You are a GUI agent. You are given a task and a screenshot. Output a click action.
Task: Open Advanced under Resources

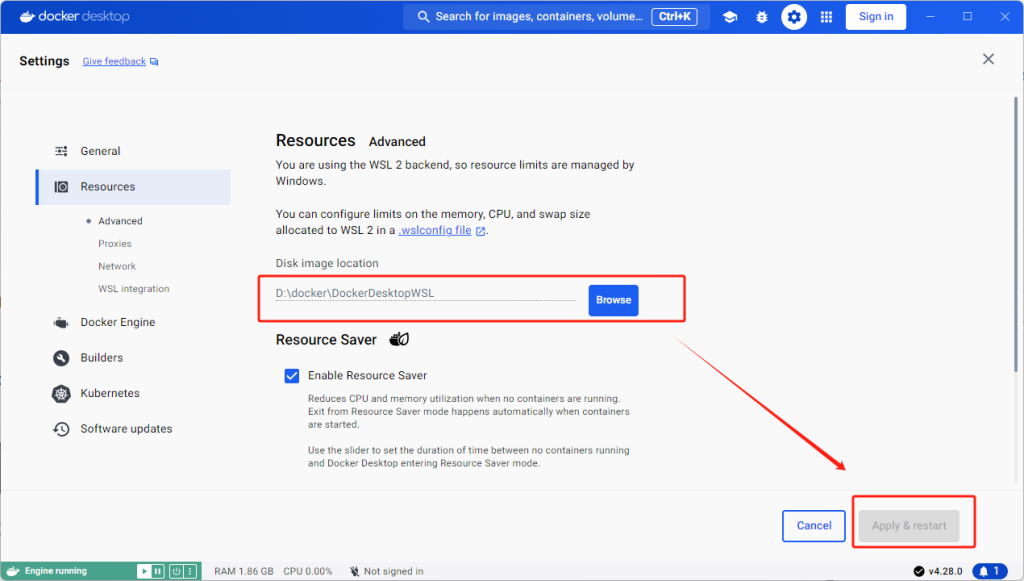(x=120, y=221)
